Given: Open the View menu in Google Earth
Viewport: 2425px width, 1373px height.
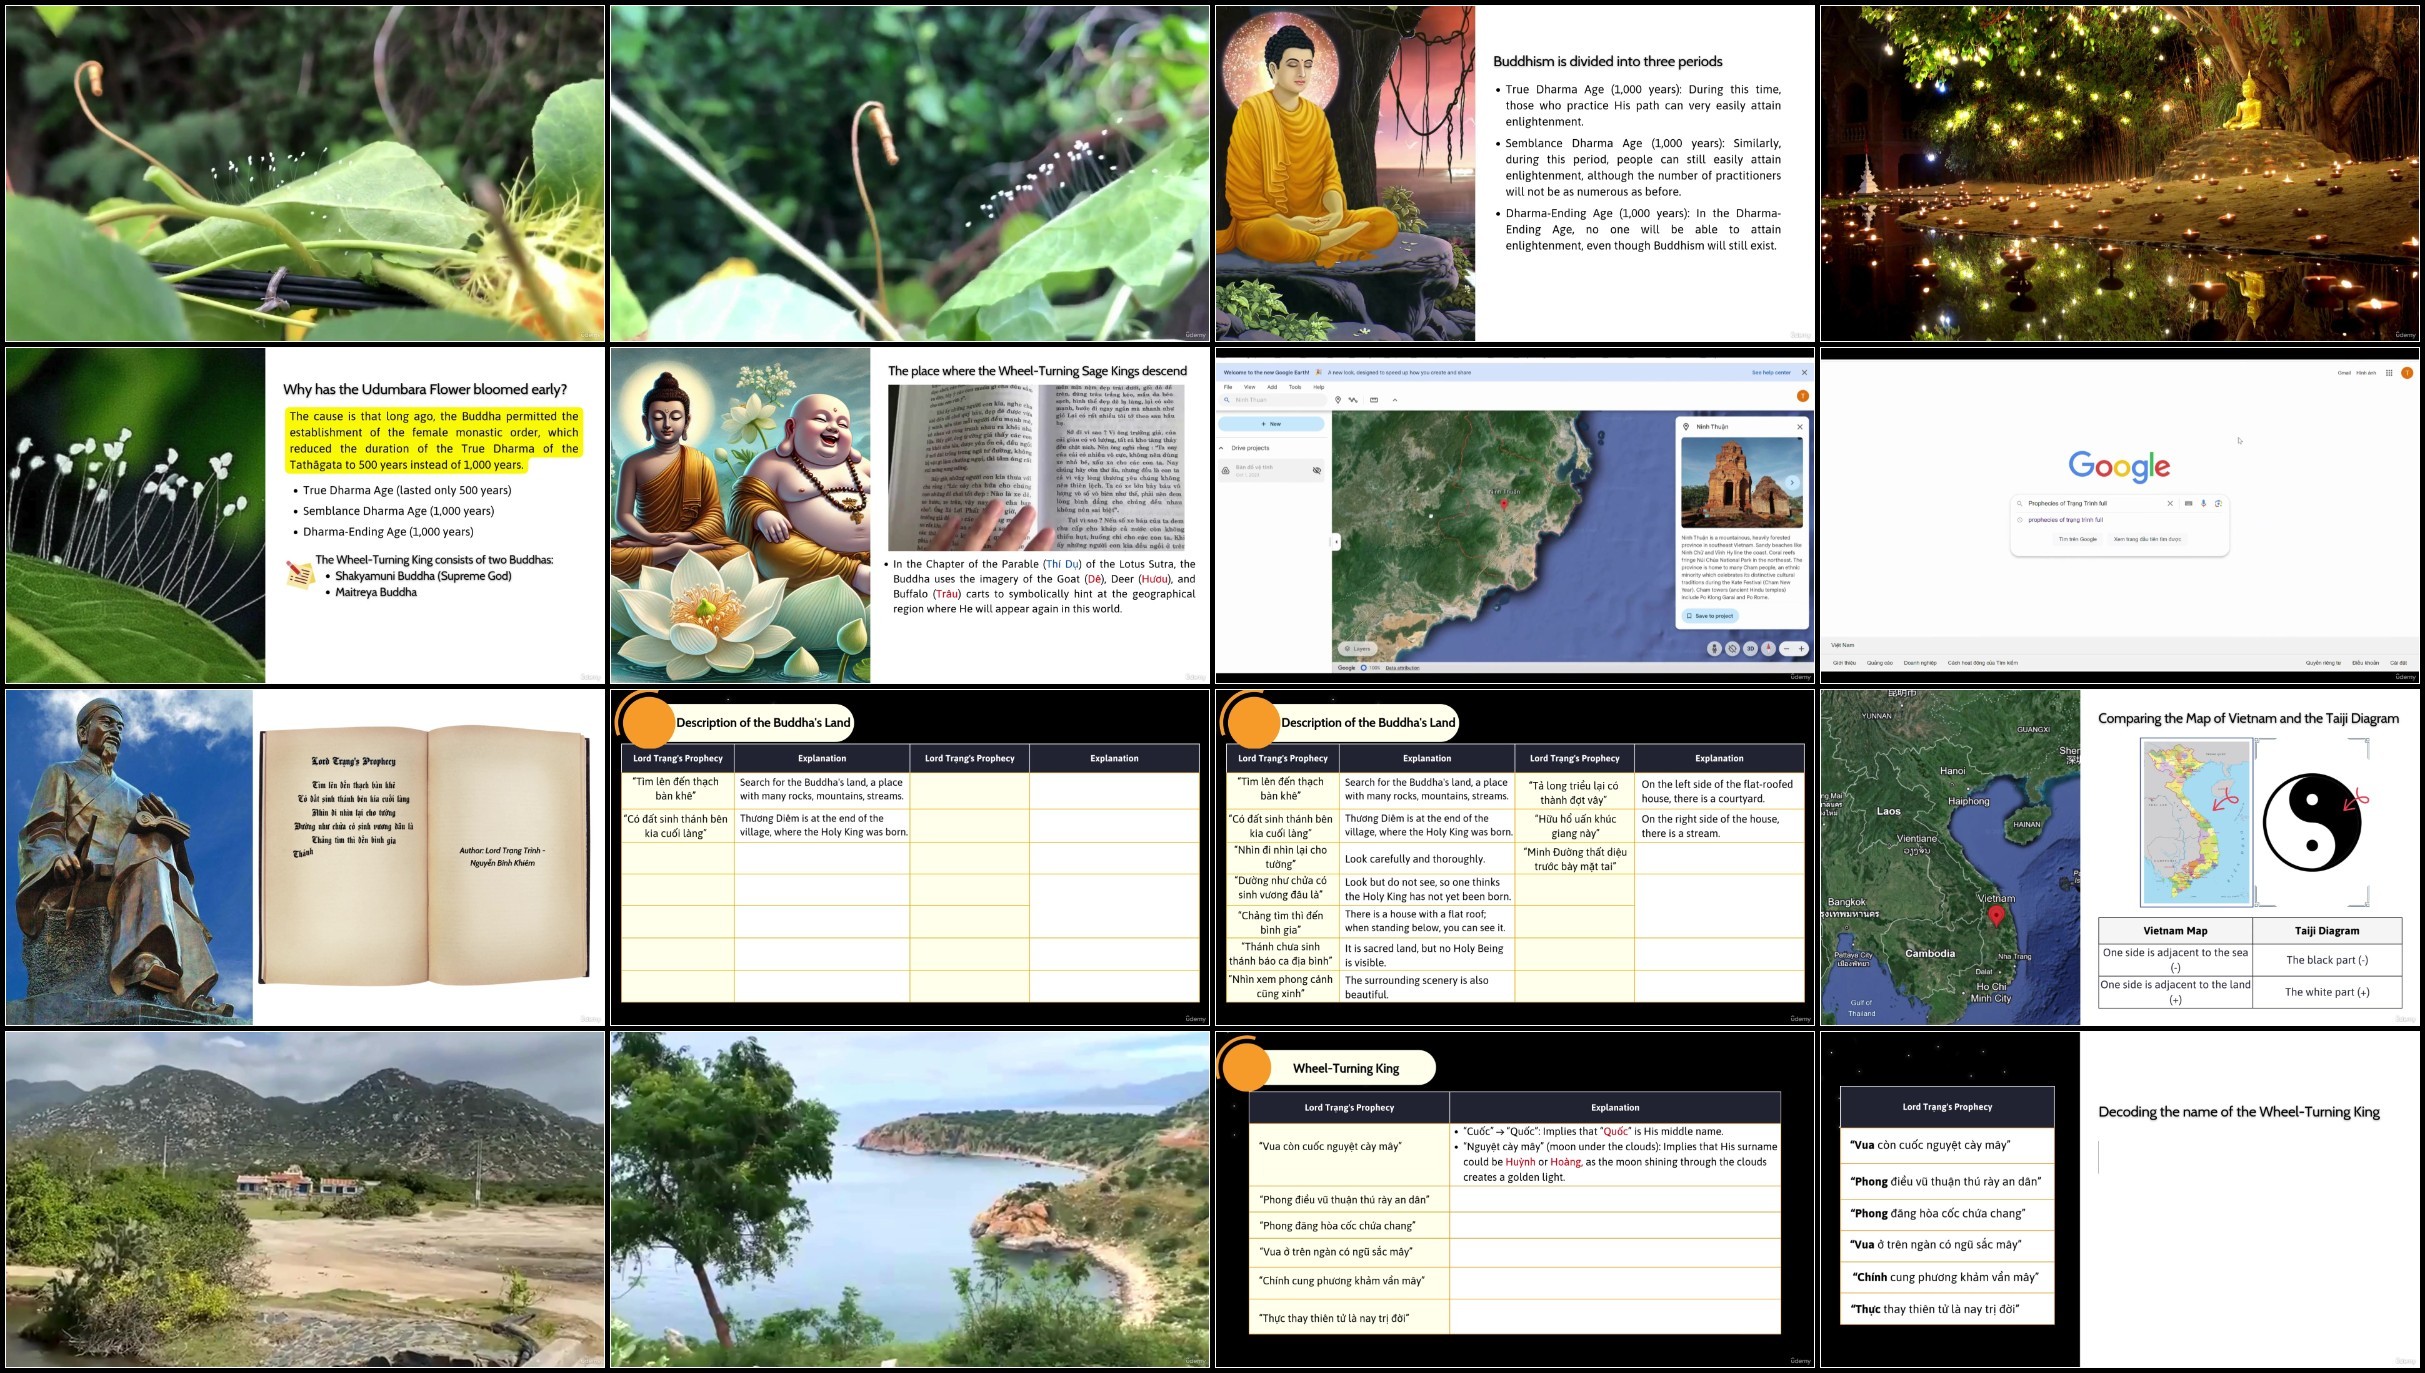Looking at the screenshot, I should [x=1249, y=387].
